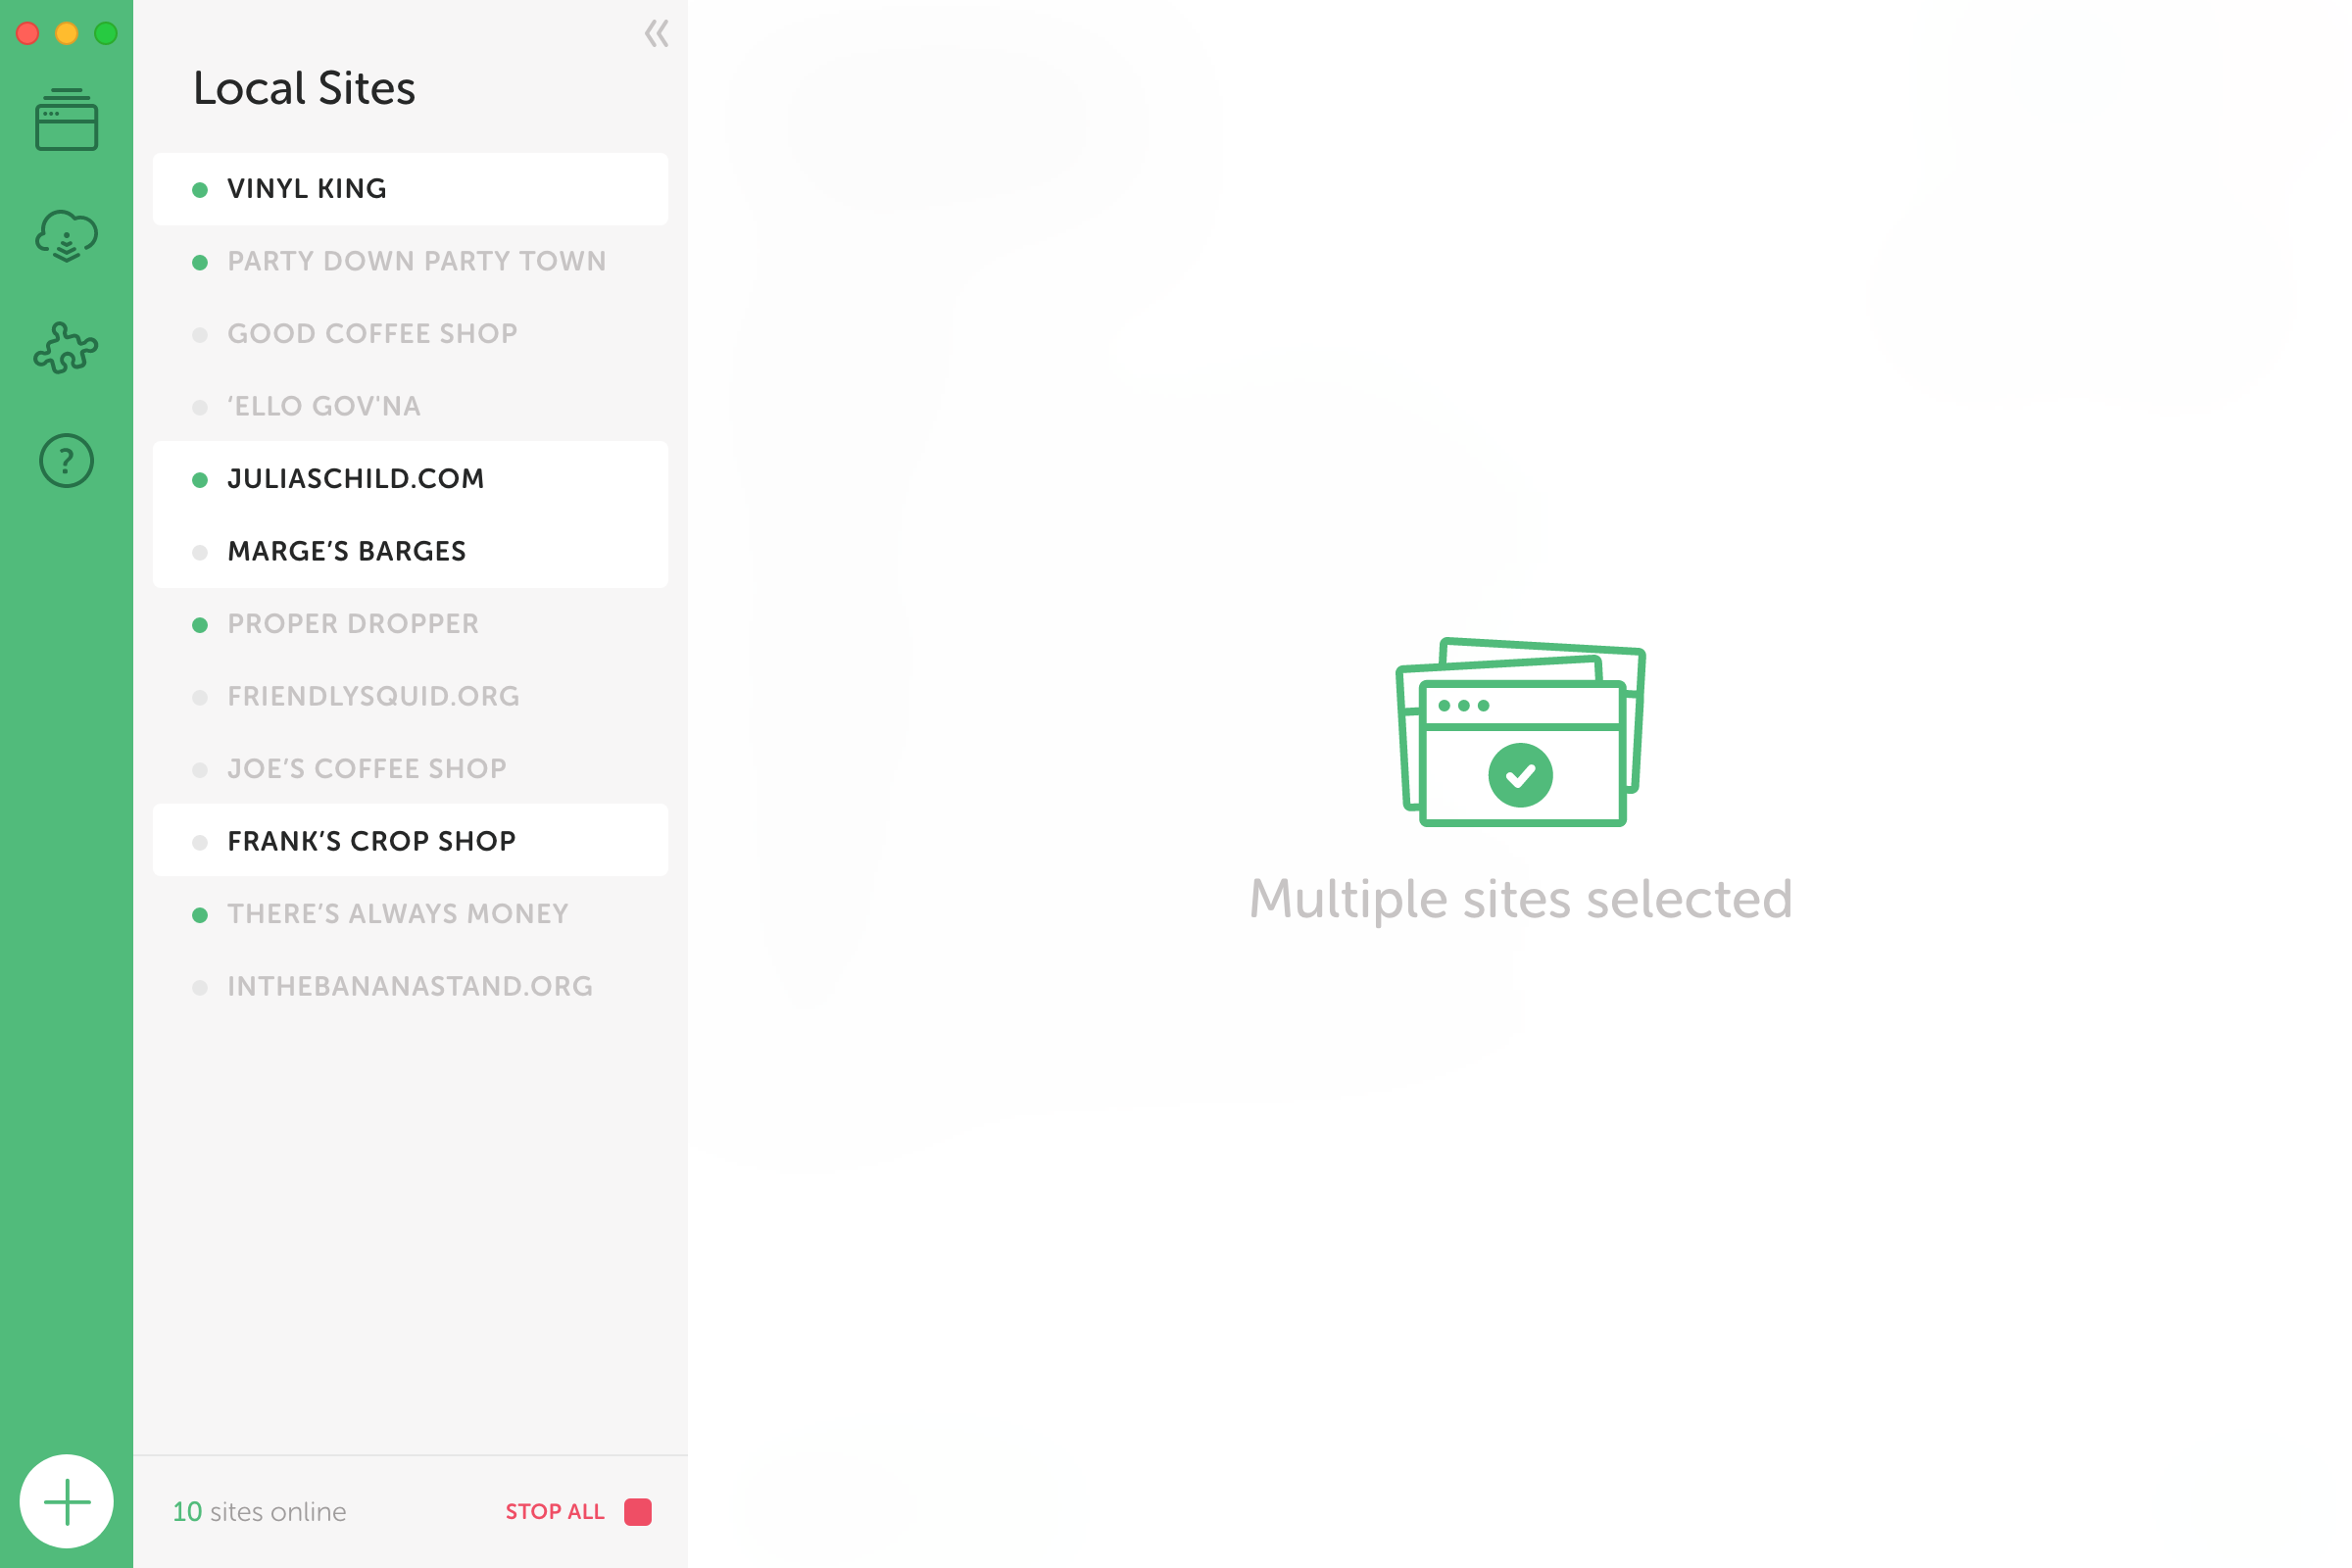Click the collapse sidebar chevron icon

(x=657, y=29)
